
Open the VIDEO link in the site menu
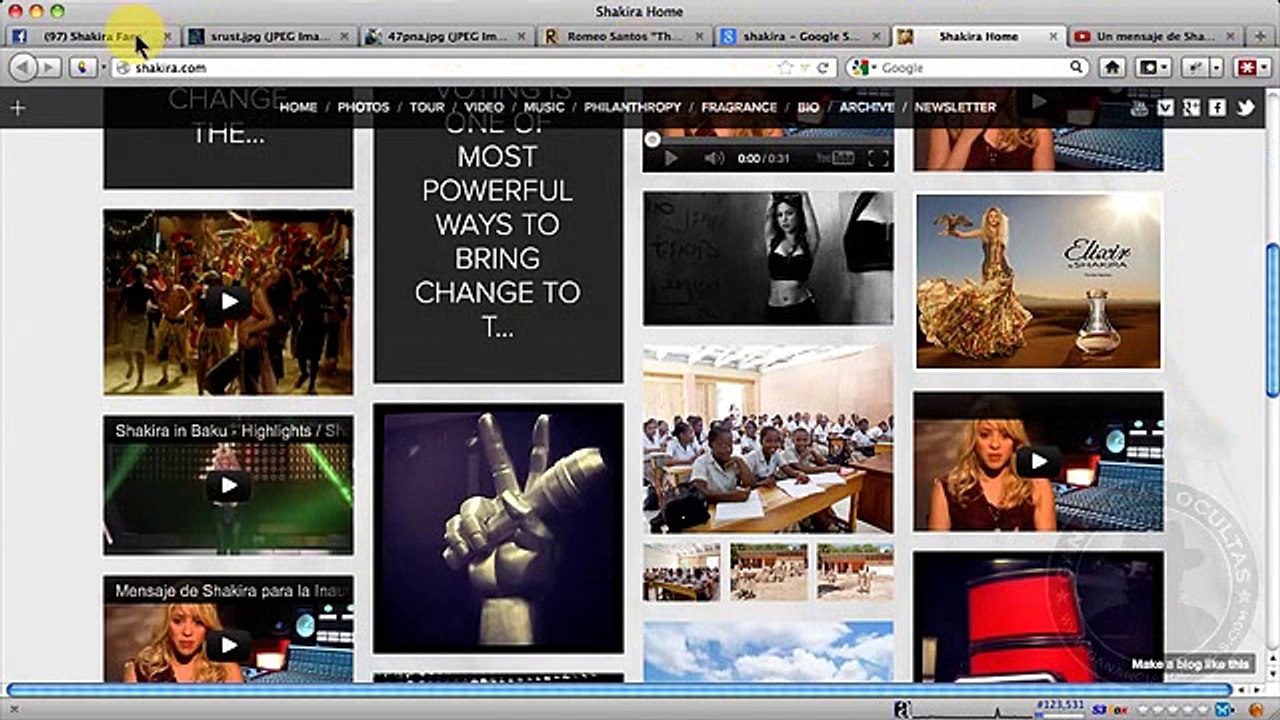tap(484, 107)
